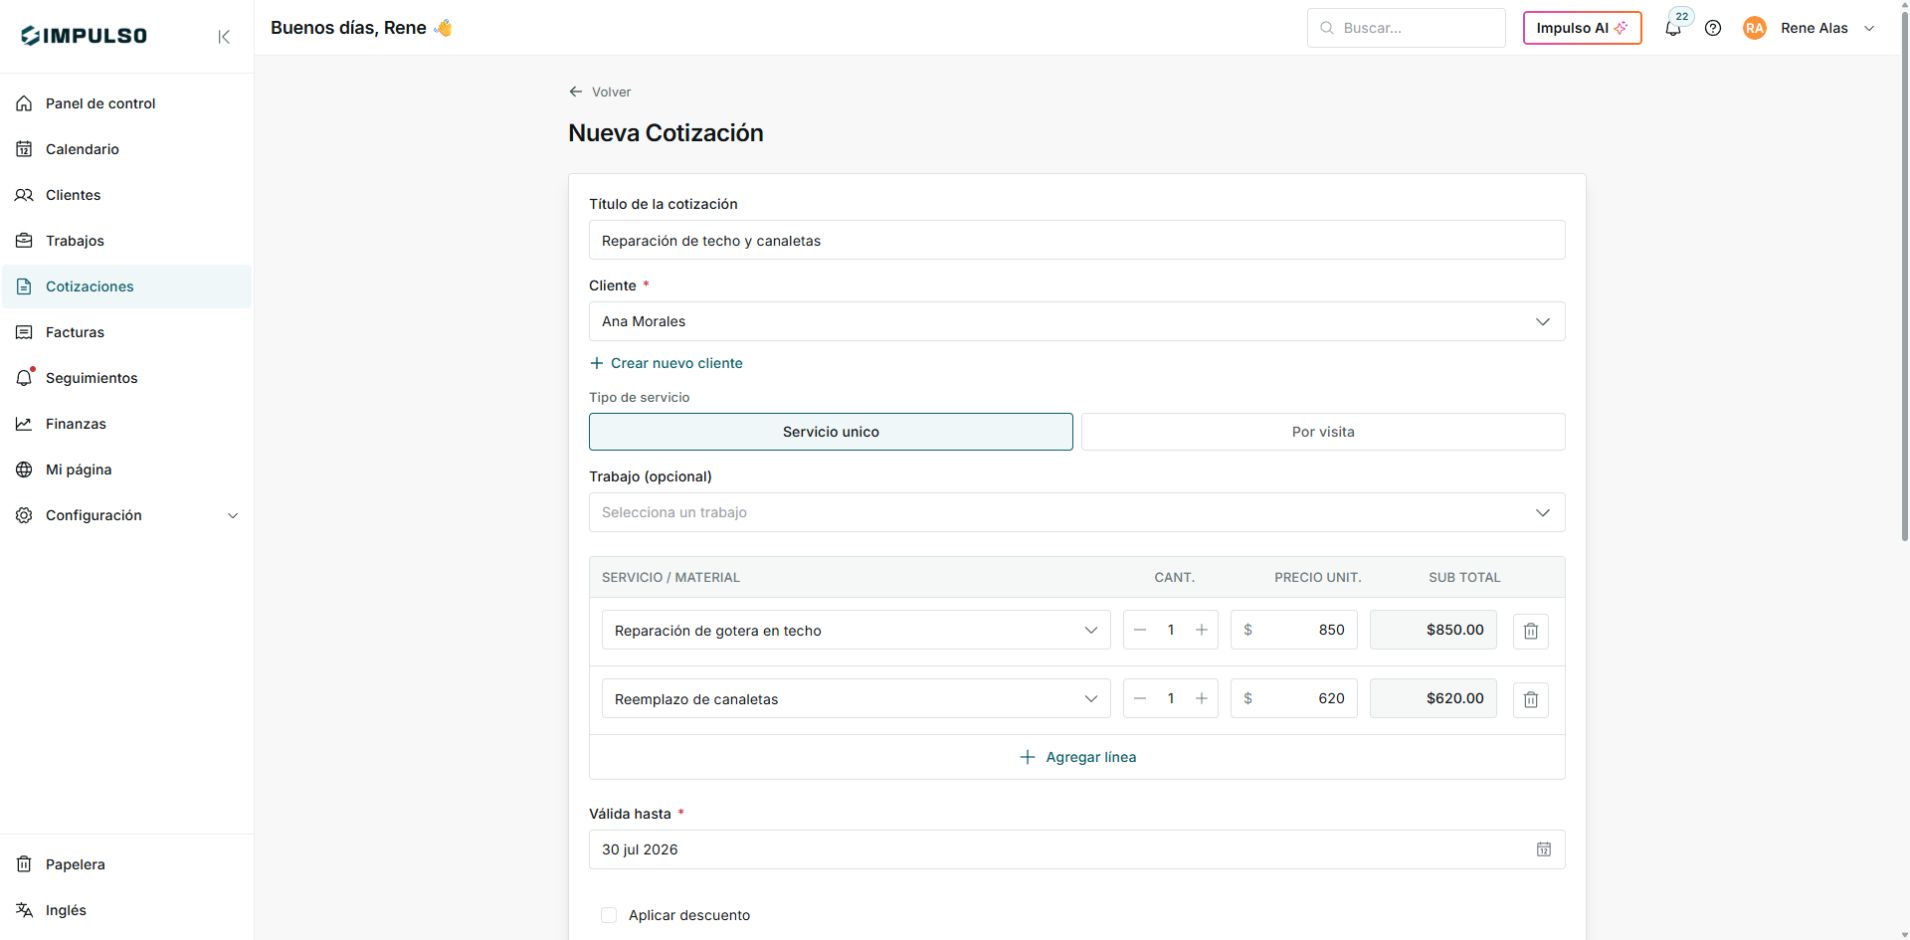Select the Por visita service type
This screenshot has height=940, width=1910.
1323,432
